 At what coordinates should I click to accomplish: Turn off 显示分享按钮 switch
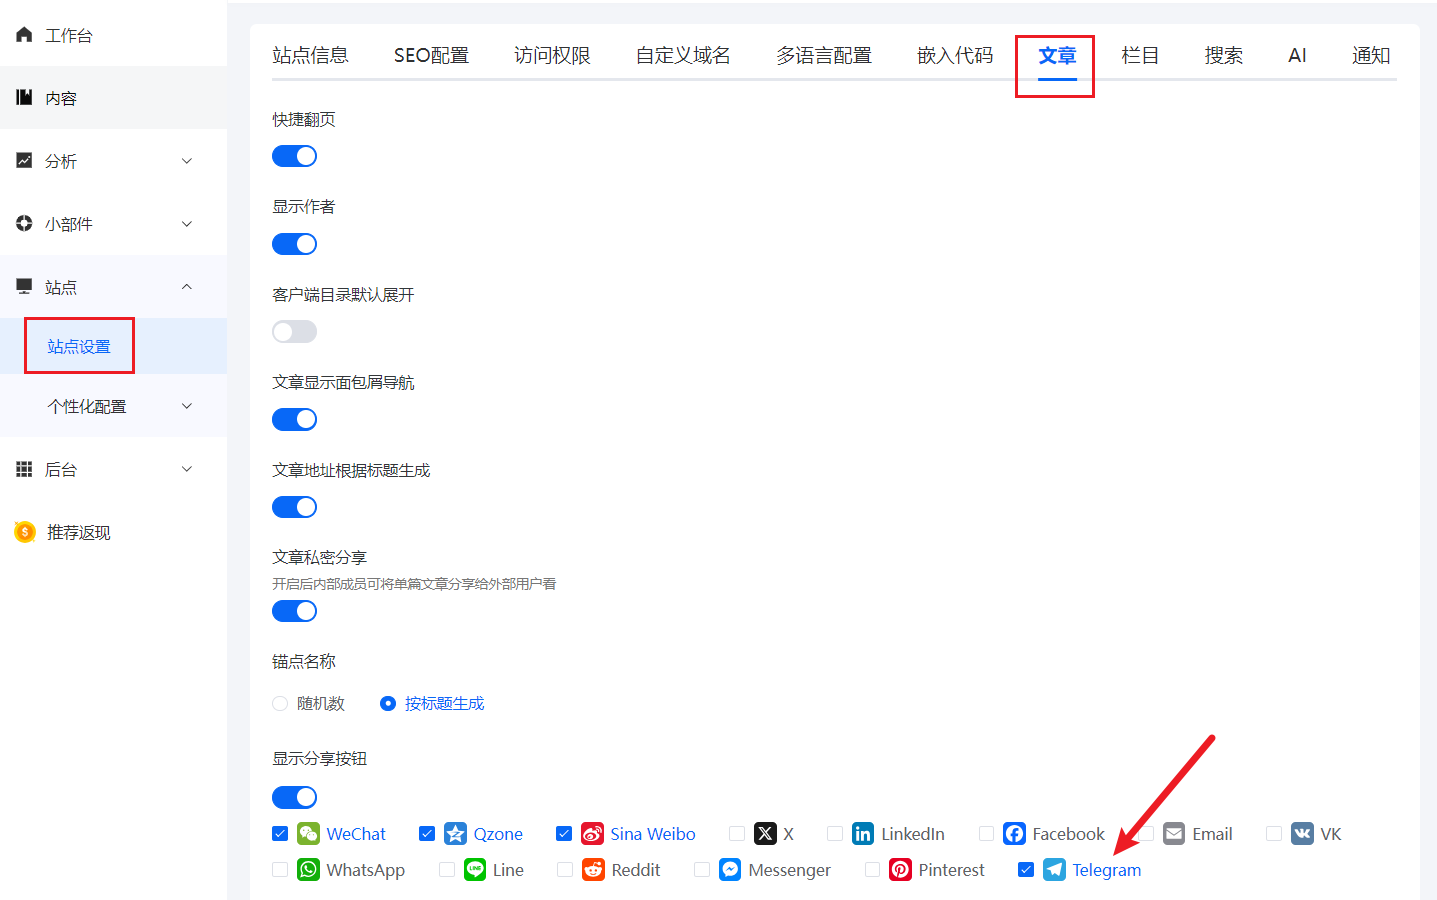[294, 797]
